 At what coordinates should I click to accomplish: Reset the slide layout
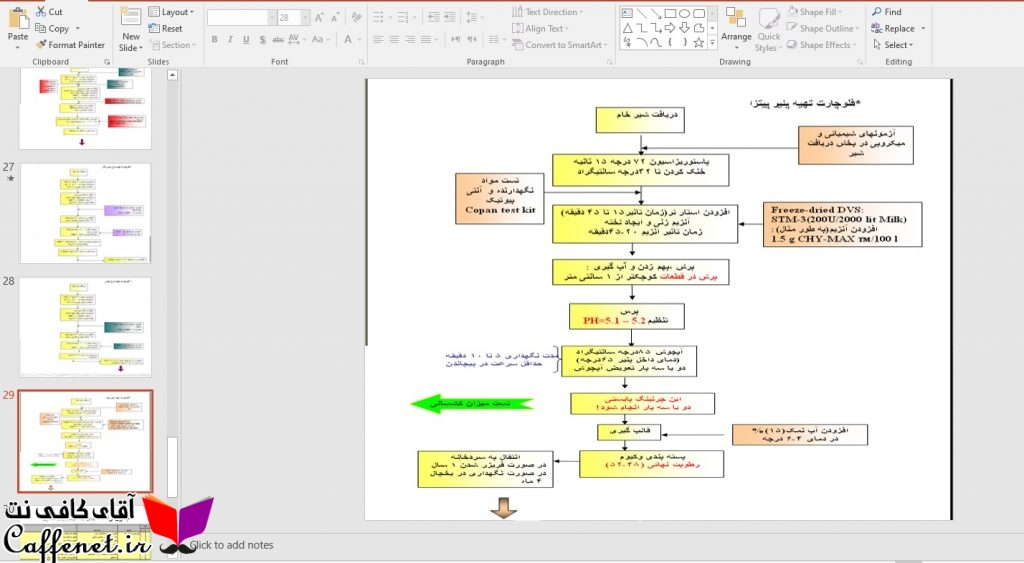[166, 28]
